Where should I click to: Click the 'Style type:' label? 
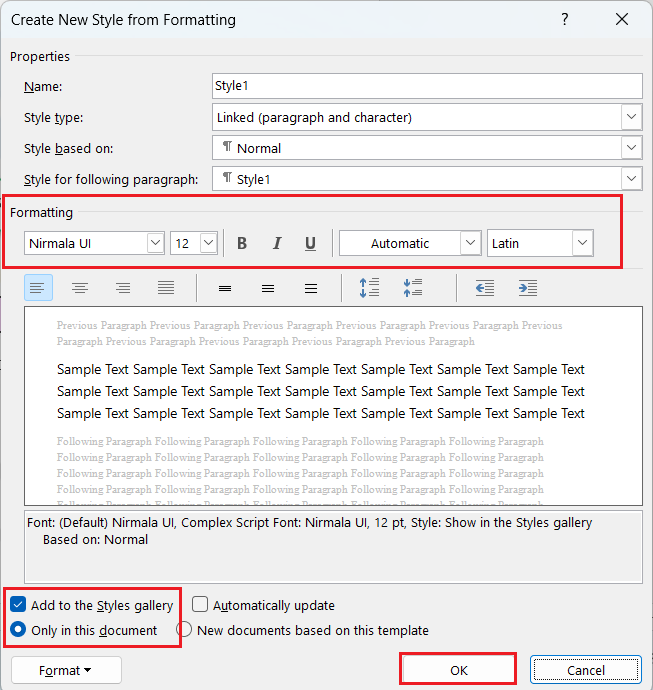[x=53, y=118]
